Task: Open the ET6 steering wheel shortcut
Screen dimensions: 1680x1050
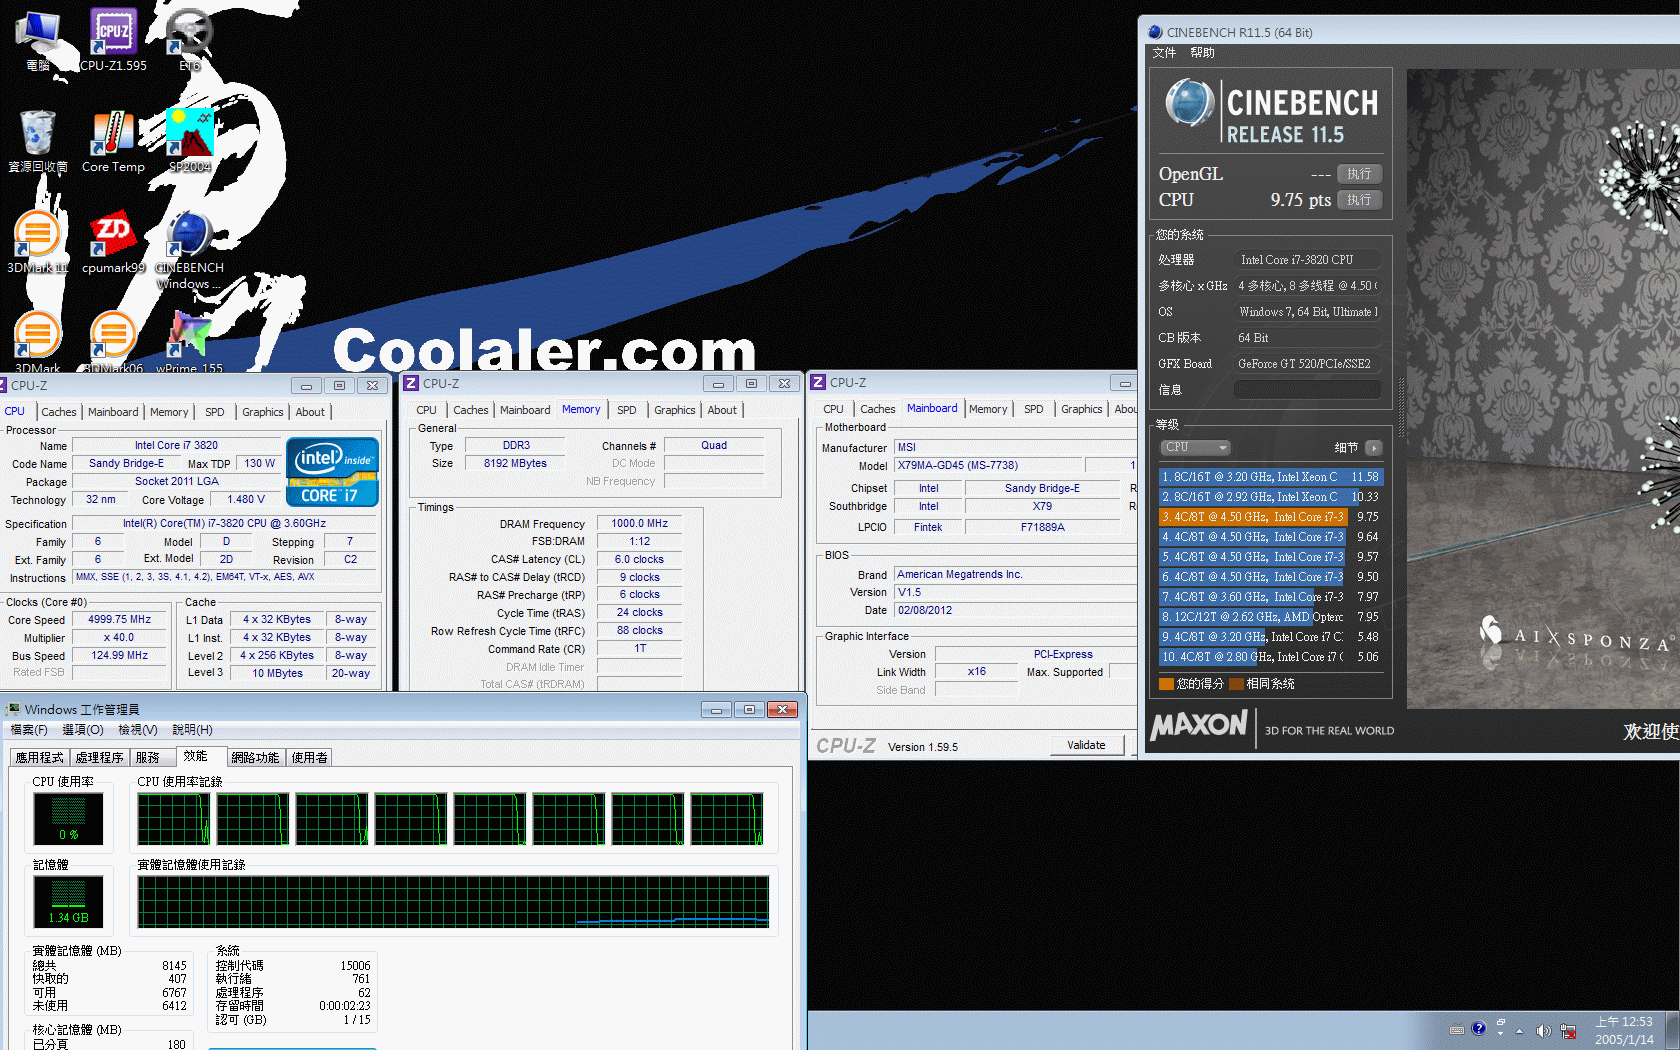Action: (189, 38)
